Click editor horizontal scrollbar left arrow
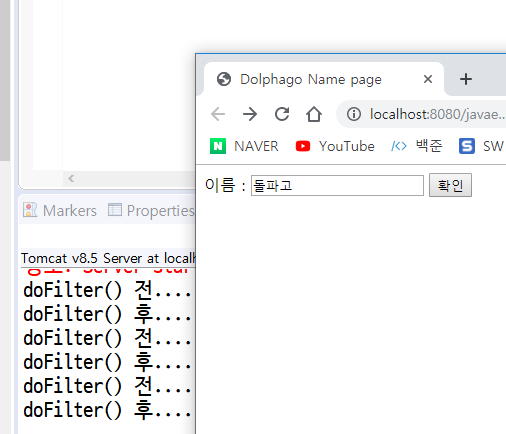This screenshot has width=506, height=434. 71,179
